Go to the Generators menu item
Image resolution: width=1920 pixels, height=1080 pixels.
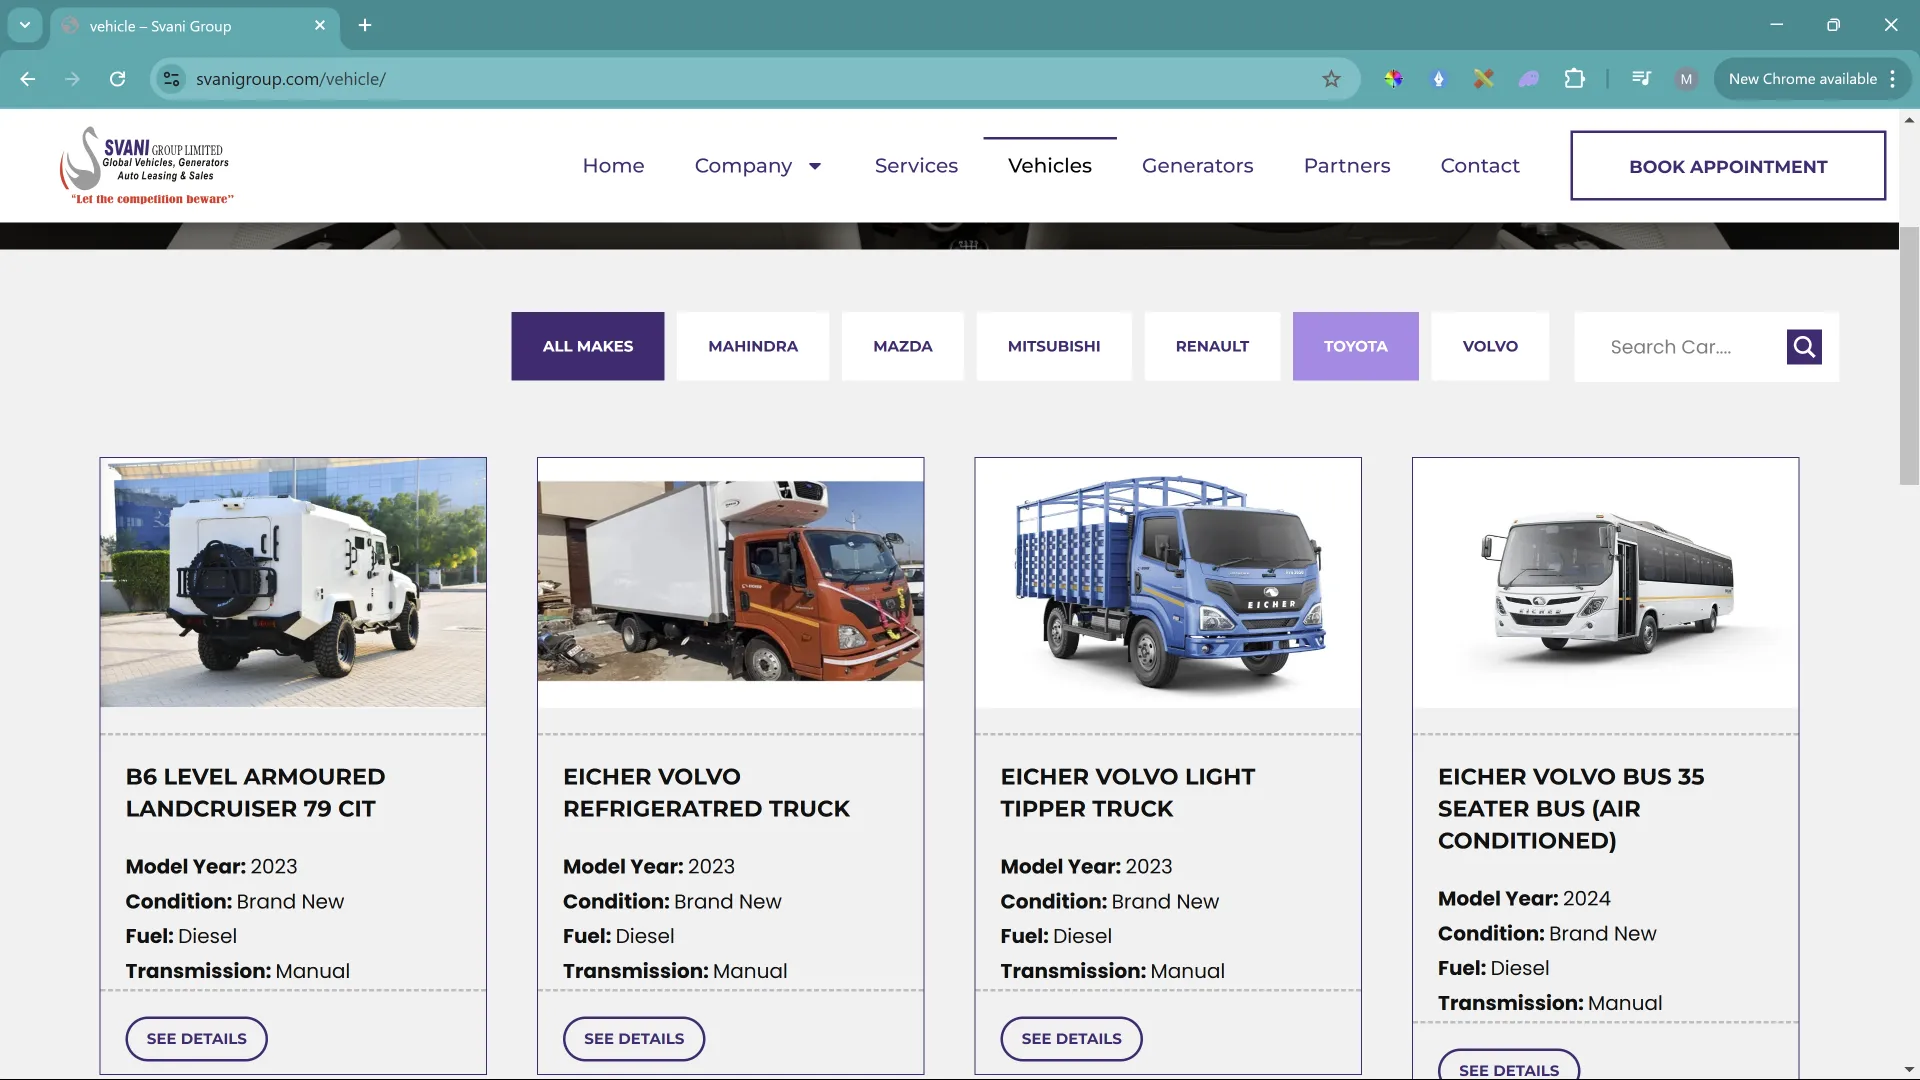[x=1197, y=166]
